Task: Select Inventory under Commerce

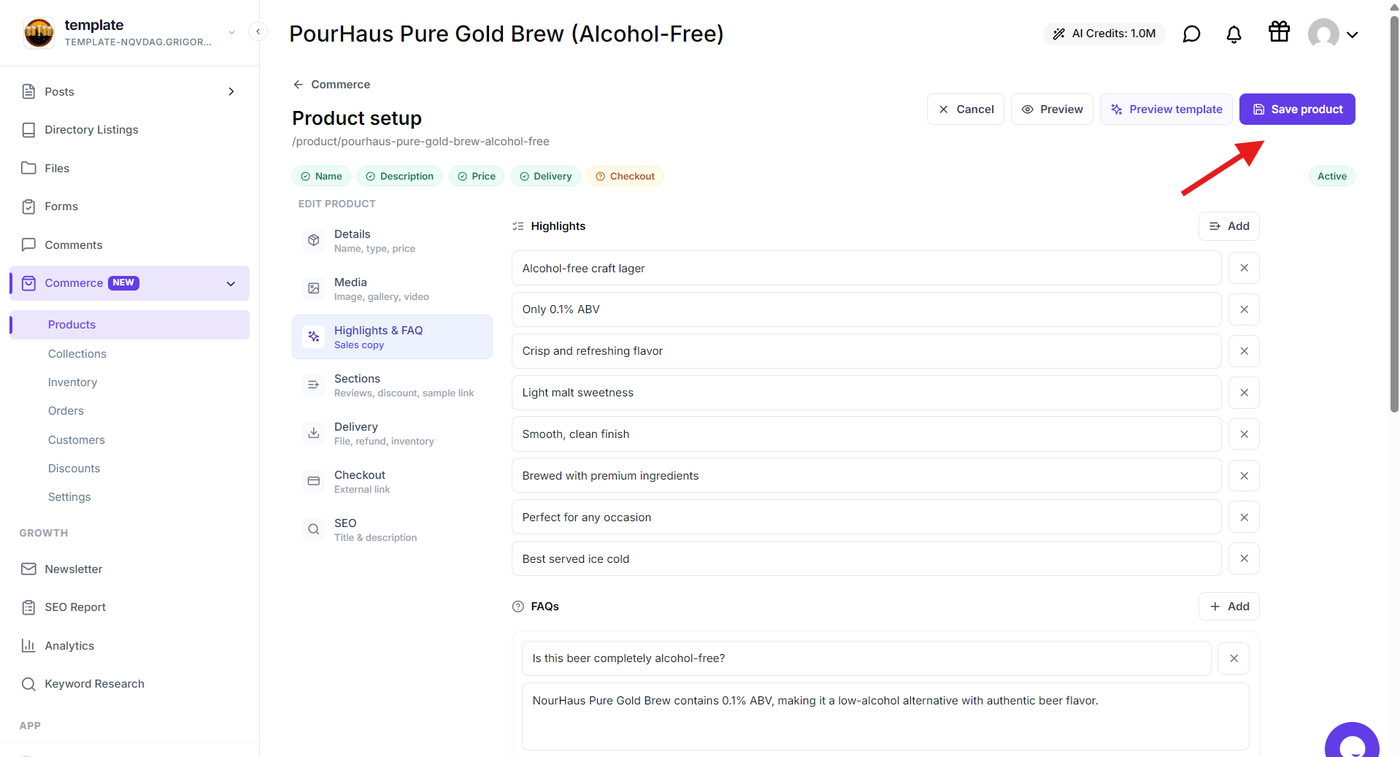Action: 73,382
